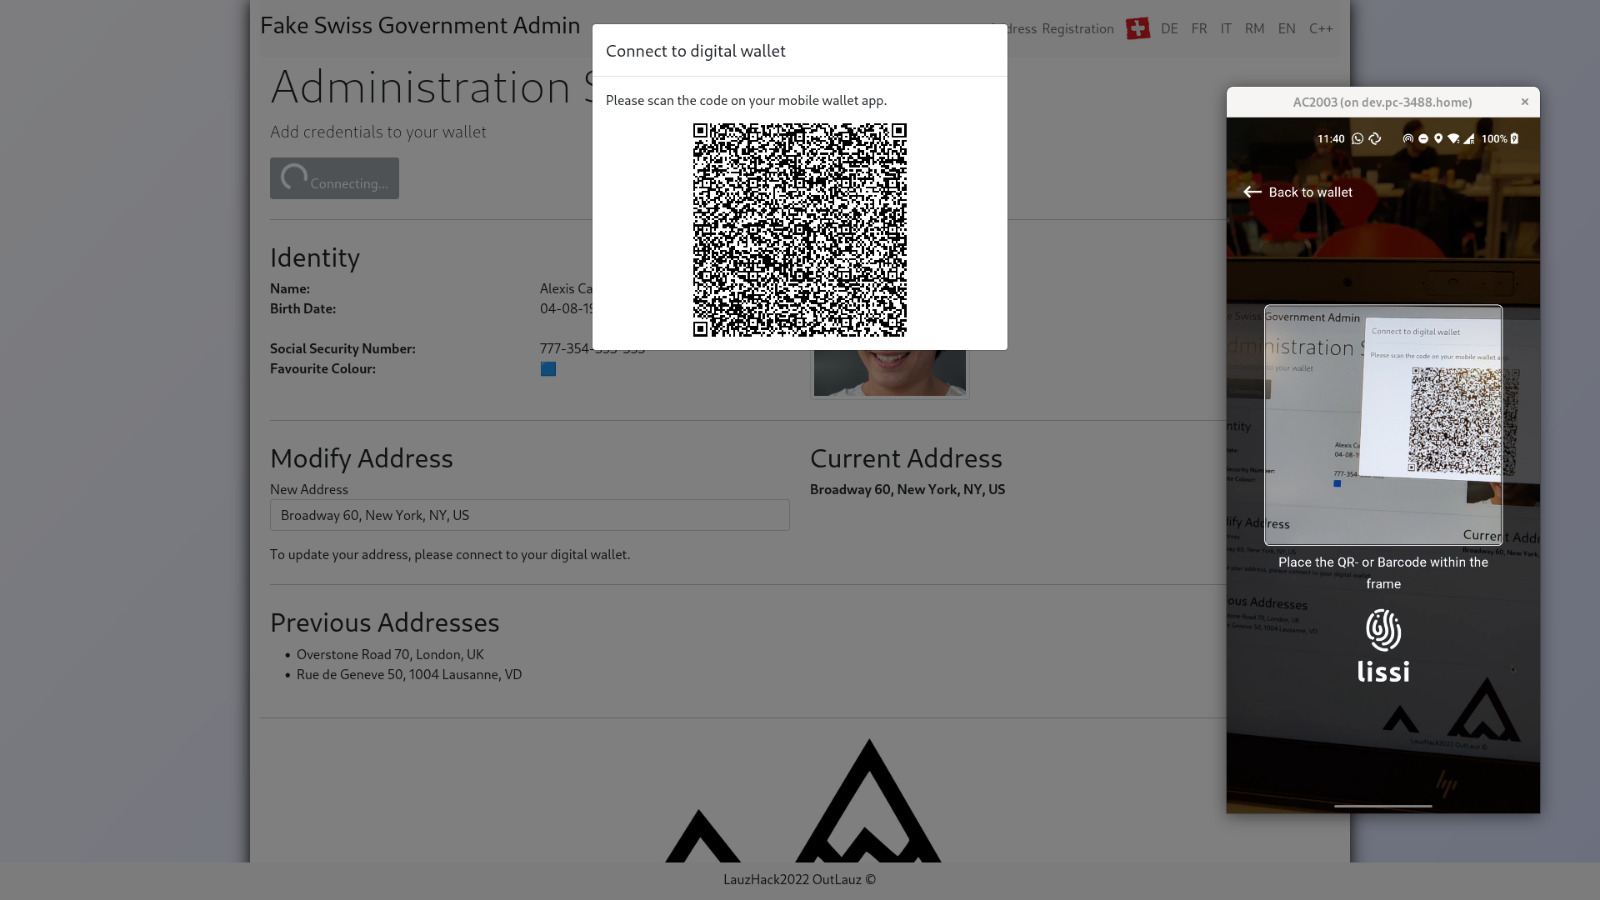The image size is (1600, 900).
Task: Click 'Rue de Geneve 50, 1004 Lausanne, VD'
Action: pyautogui.click(x=409, y=674)
